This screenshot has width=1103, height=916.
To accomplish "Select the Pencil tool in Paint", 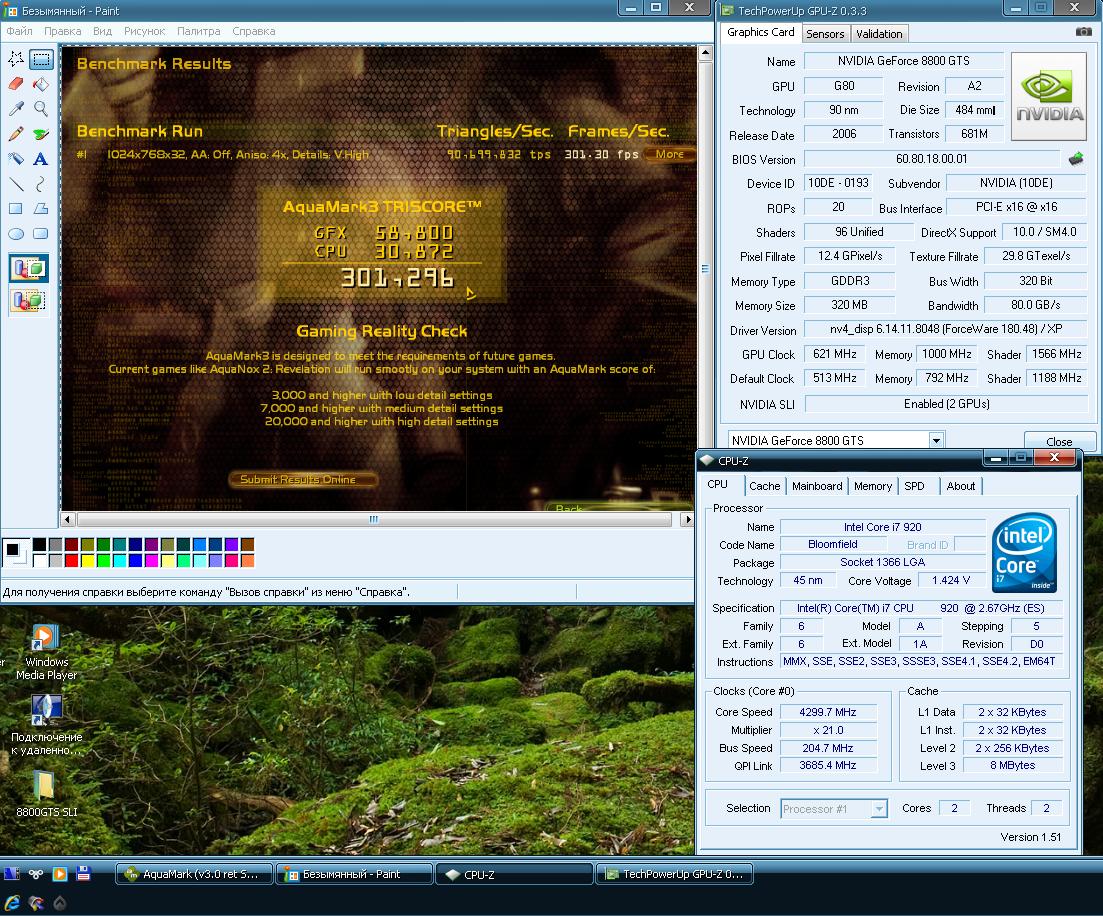I will pyautogui.click(x=15, y=134).
